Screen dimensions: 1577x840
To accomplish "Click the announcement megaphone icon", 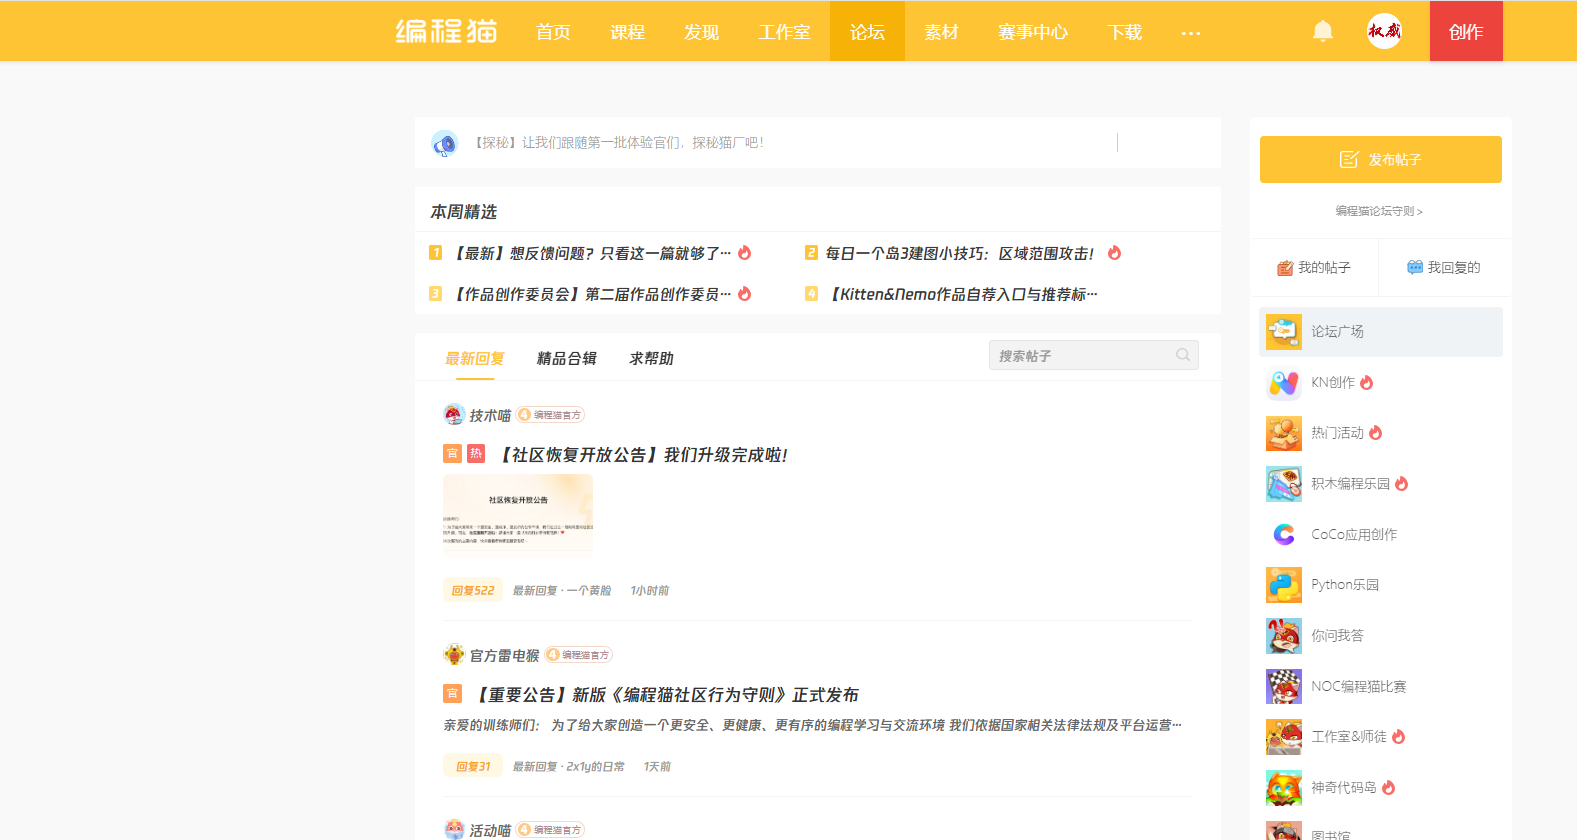I will click(444, 143).
